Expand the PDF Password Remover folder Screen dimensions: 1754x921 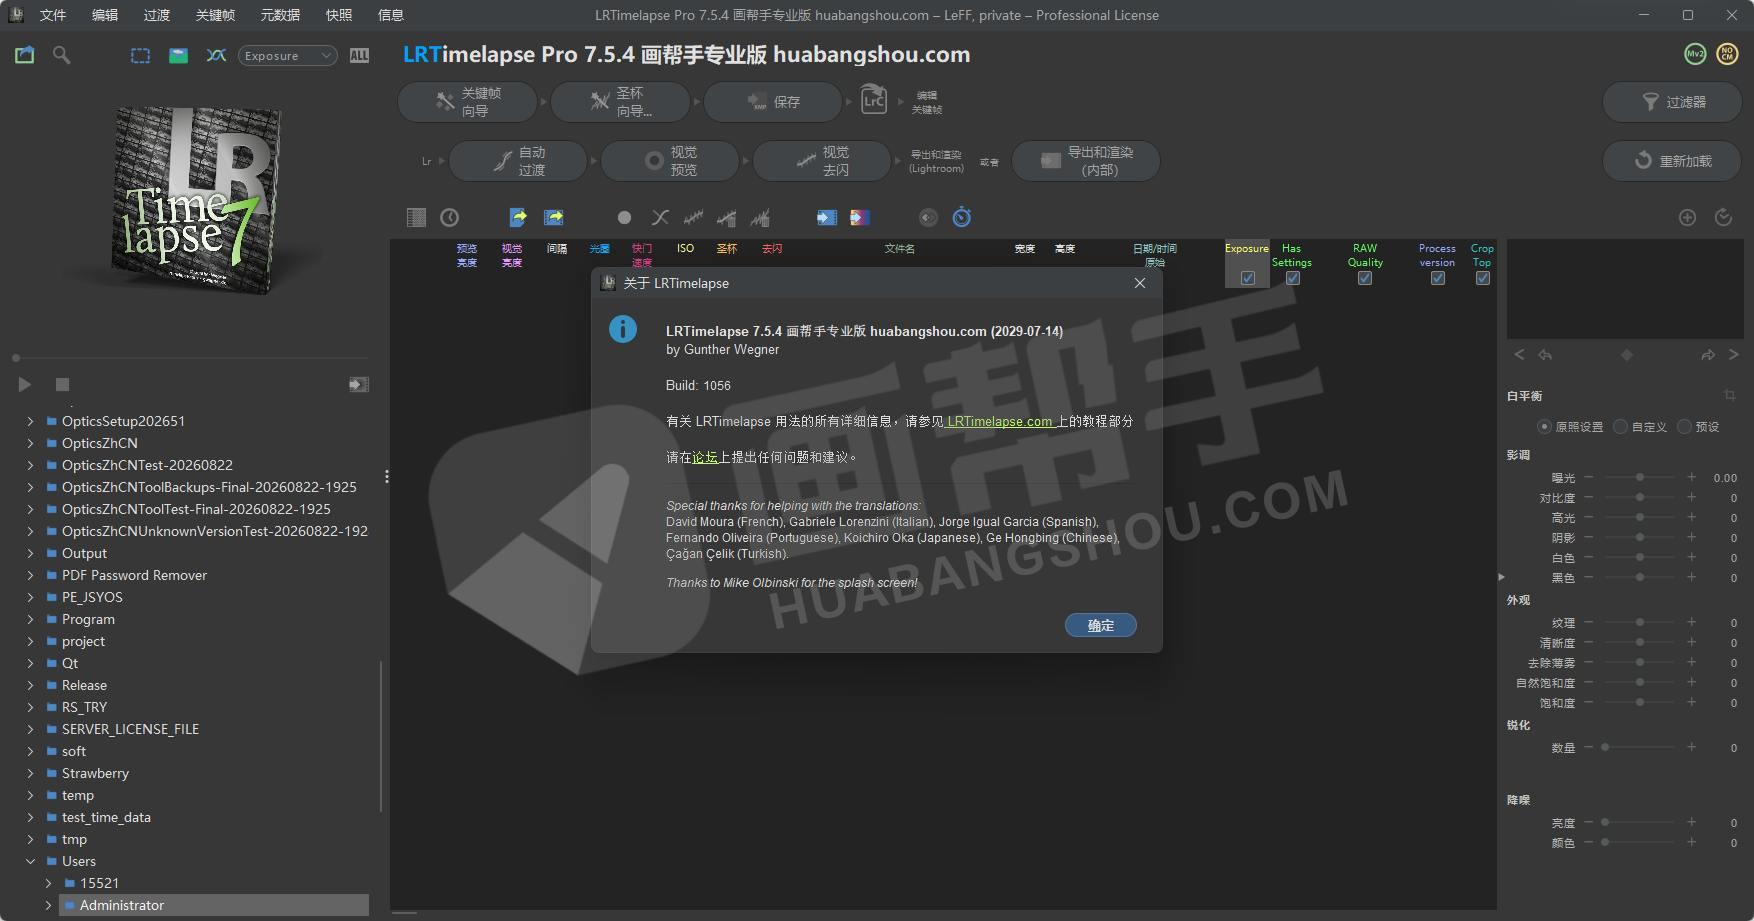pos(30,575)
